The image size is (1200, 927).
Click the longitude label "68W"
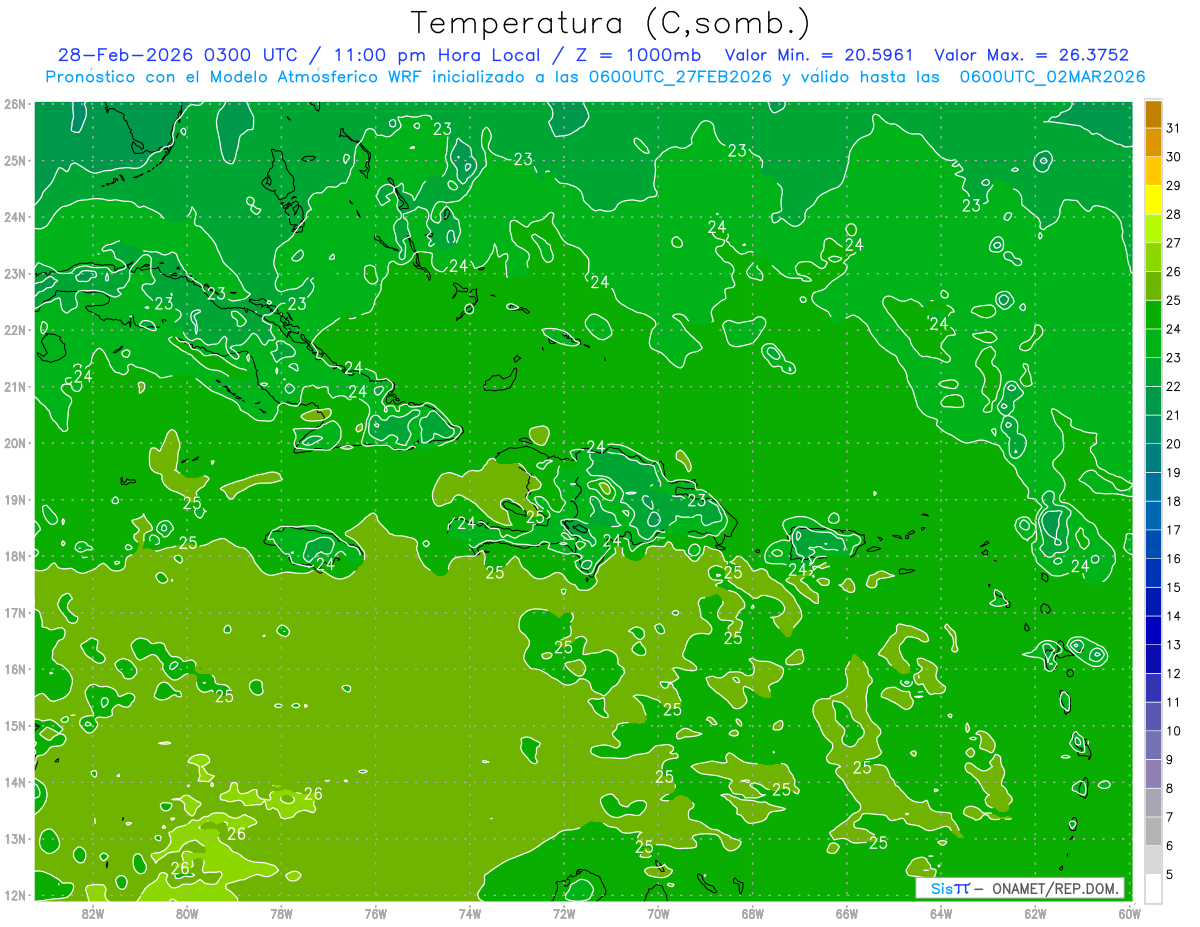tap(752, 913)
